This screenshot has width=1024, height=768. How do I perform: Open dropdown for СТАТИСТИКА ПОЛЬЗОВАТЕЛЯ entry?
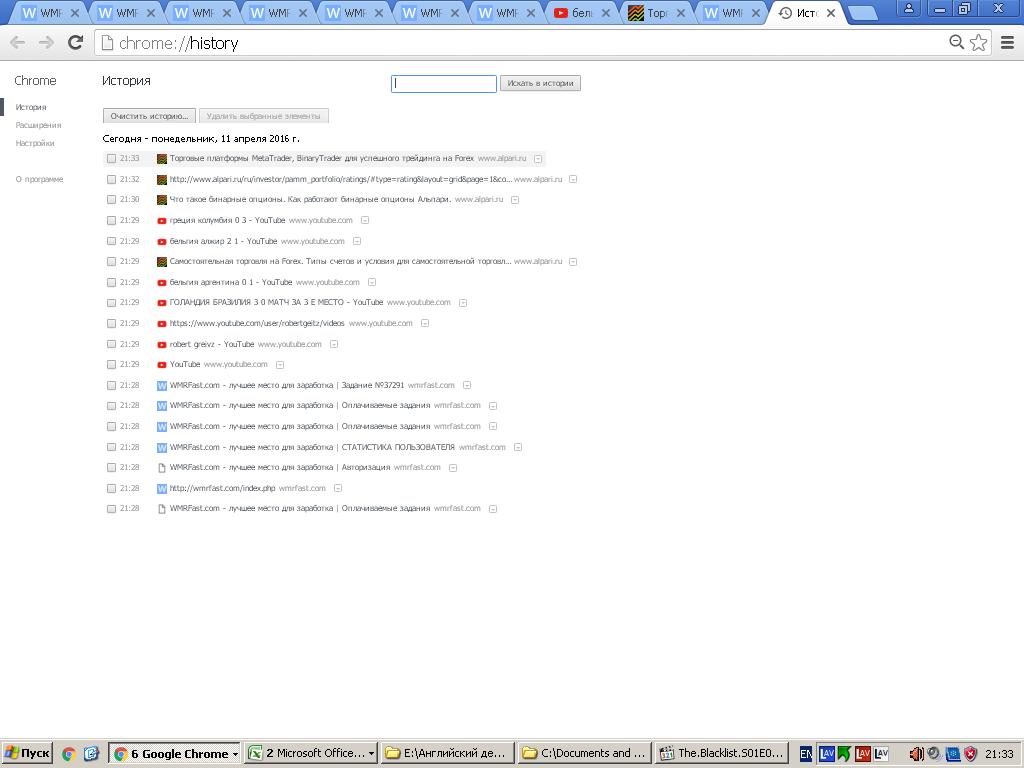click(x=518, y=447)
